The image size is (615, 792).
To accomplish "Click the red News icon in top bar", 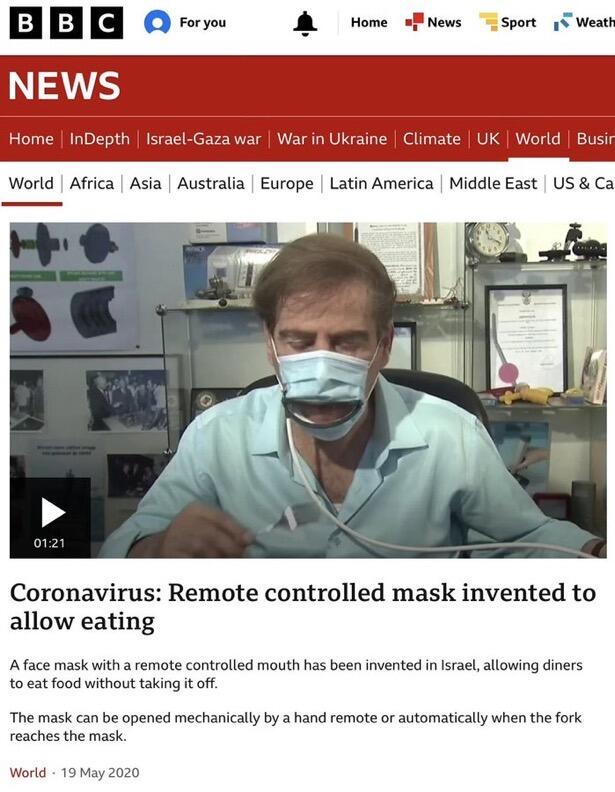I will (414, 22).
